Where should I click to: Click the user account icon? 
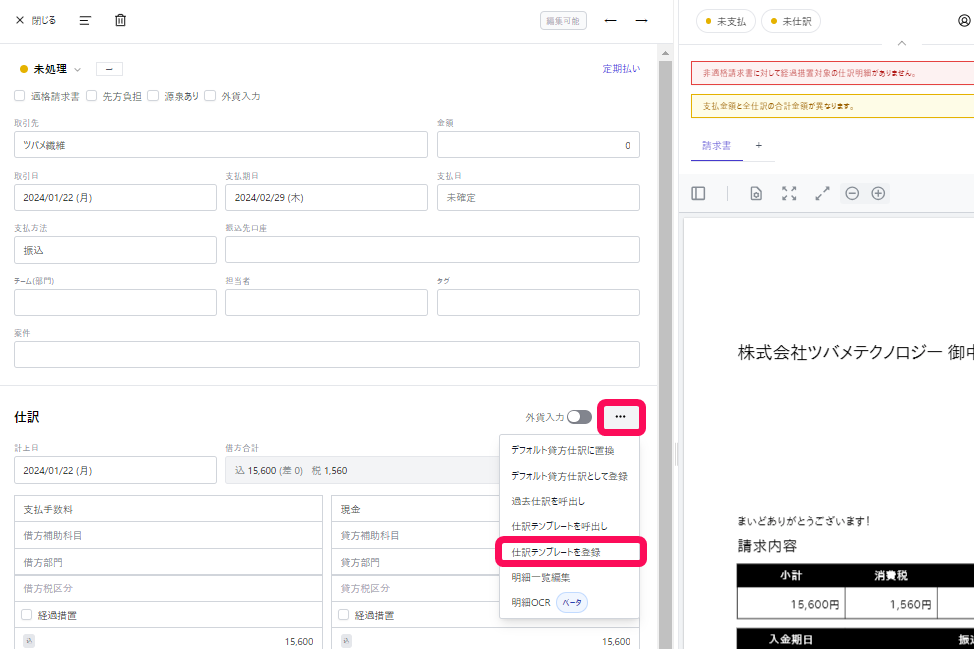pyautogui.click(x=964, y=20)
